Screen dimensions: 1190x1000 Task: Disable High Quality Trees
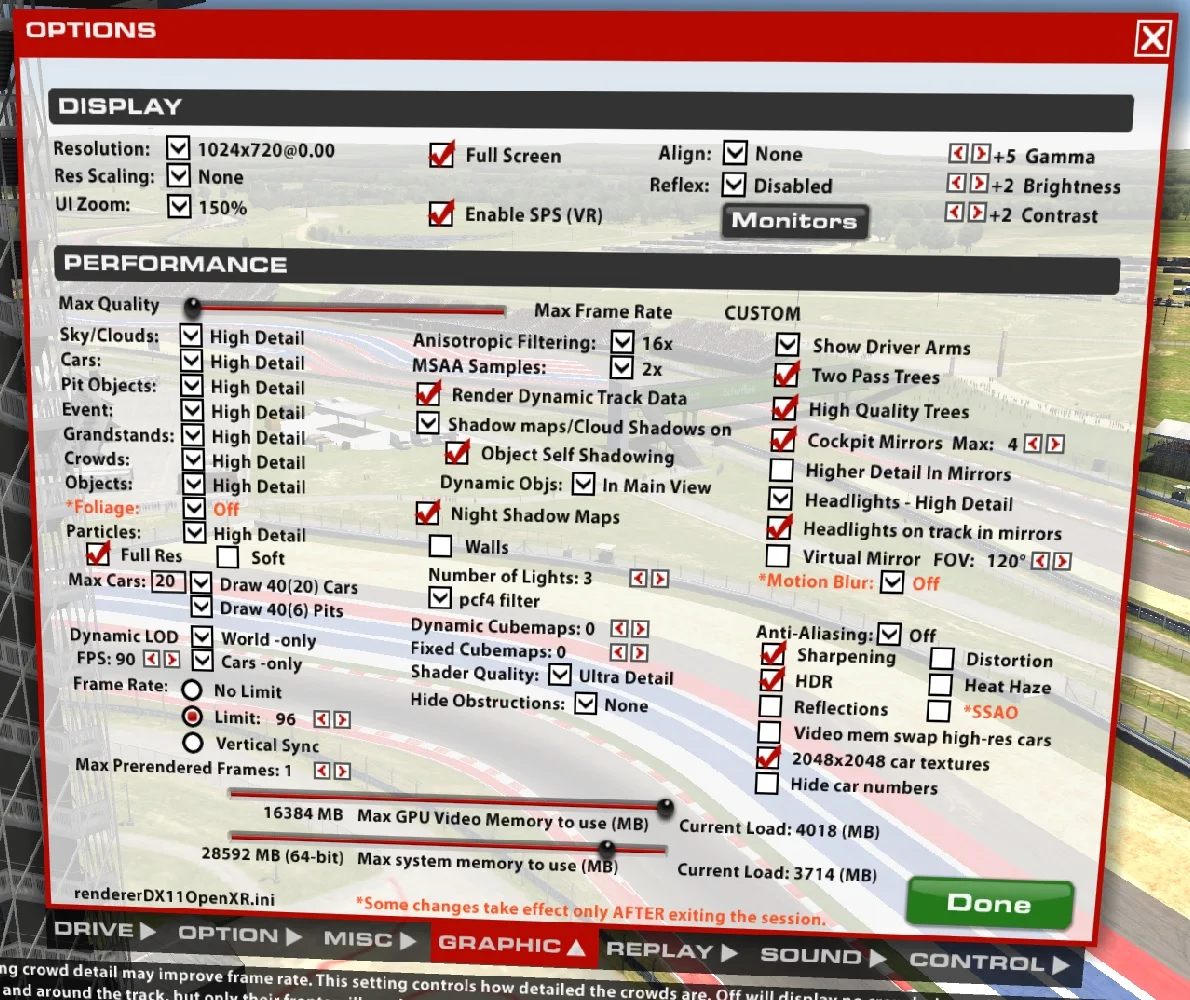point(784,408)
